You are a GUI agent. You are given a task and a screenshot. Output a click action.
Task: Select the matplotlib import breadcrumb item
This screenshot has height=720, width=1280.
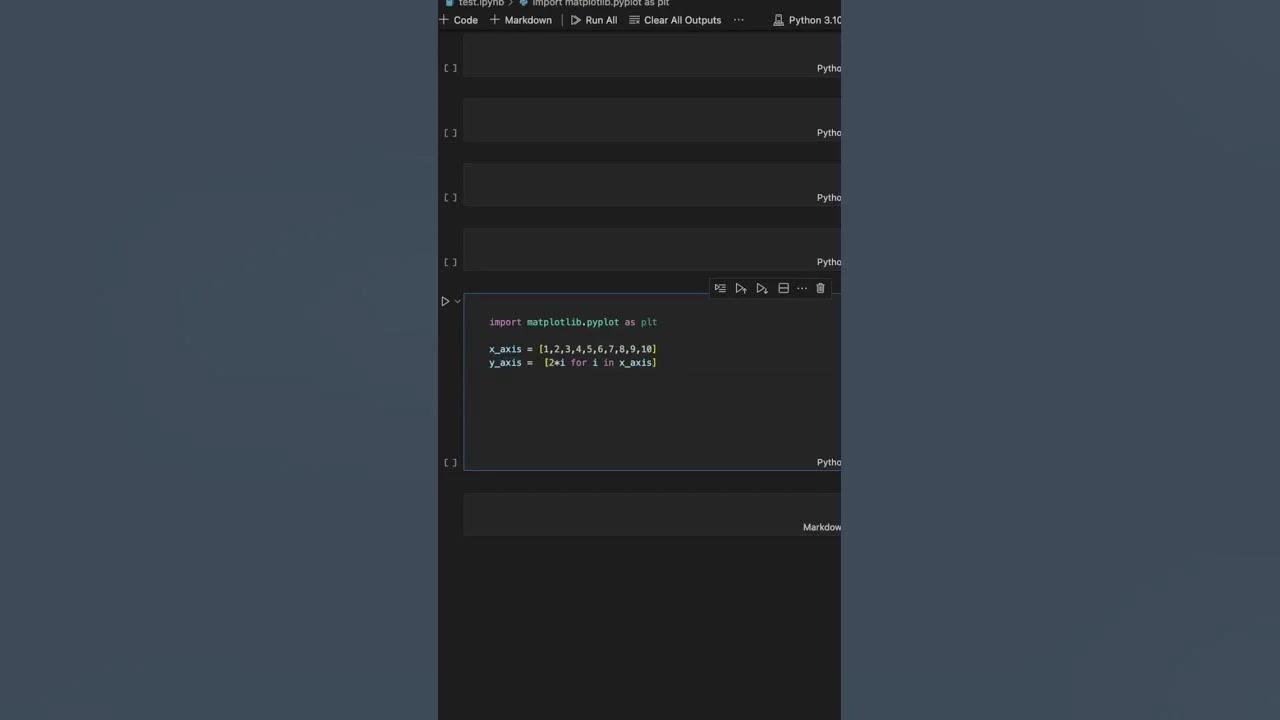coord(600,3)
